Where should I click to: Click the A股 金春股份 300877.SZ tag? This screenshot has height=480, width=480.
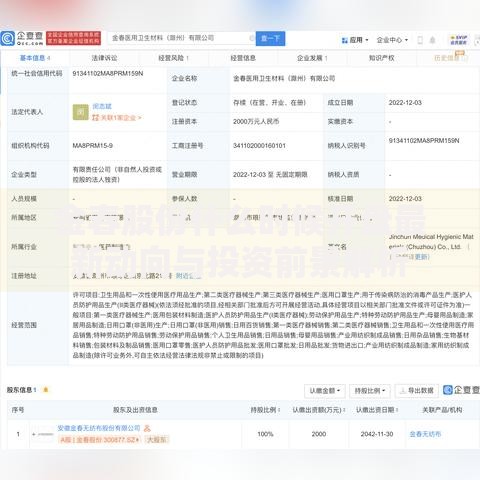click(x=99, y=440)
